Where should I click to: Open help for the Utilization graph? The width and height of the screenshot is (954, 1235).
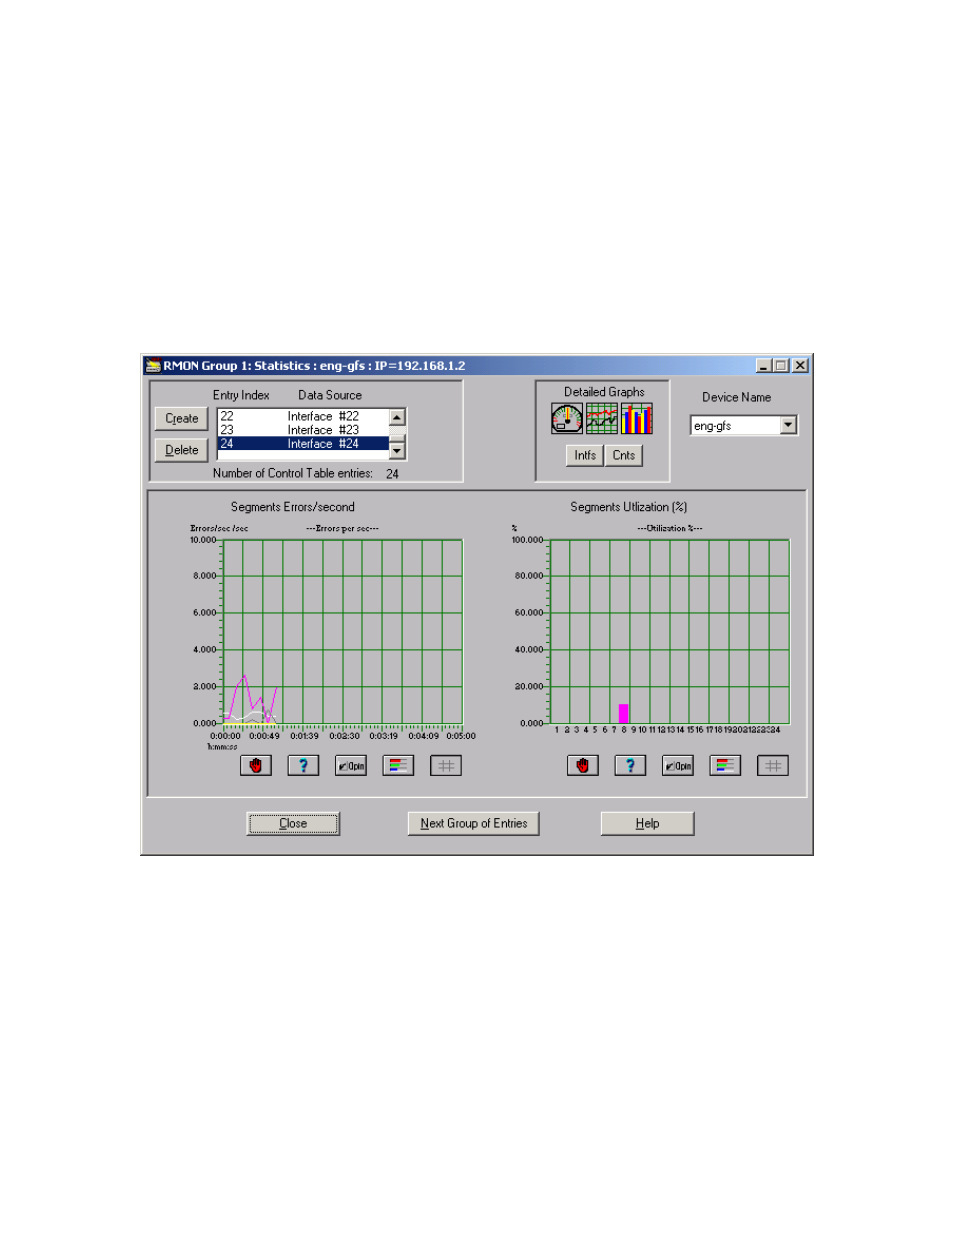(x=630, y=766)
